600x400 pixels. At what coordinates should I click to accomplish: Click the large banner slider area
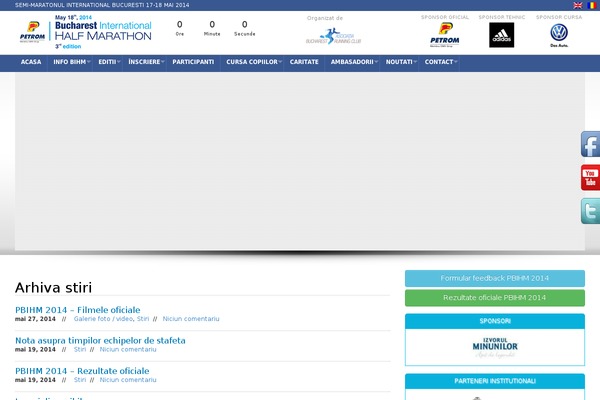click(x=300, y=161)
